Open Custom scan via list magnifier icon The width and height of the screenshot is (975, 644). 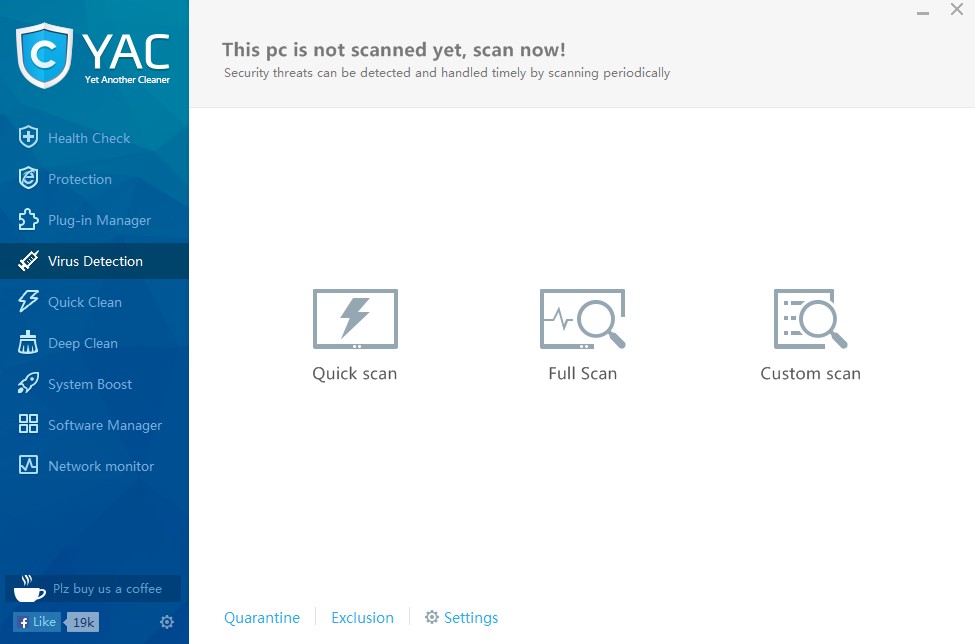[810, 319]
